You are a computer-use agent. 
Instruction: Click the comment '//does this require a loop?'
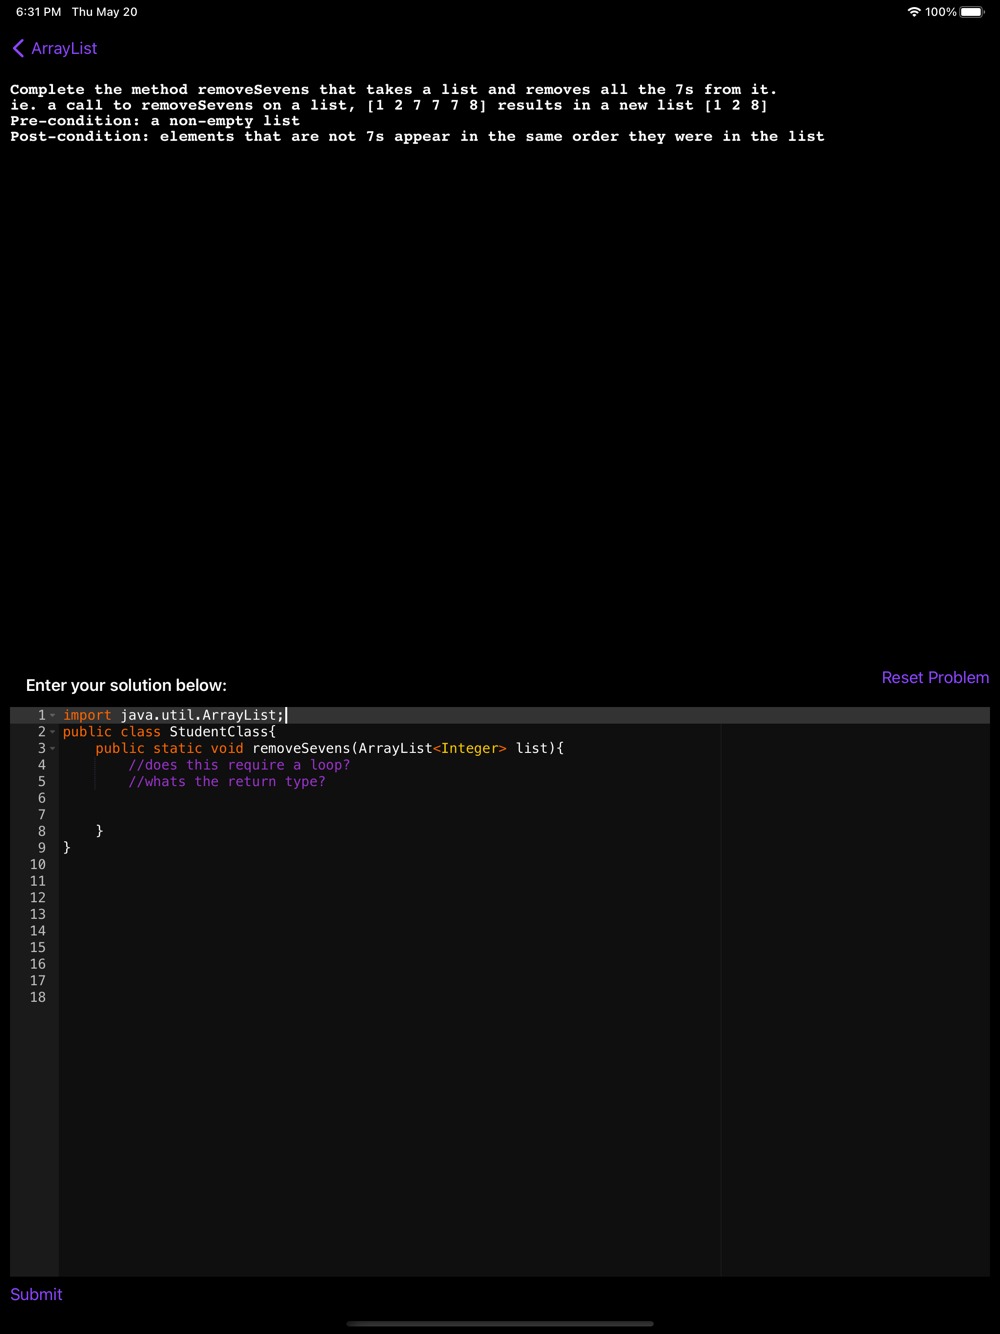tap(239, 765)
